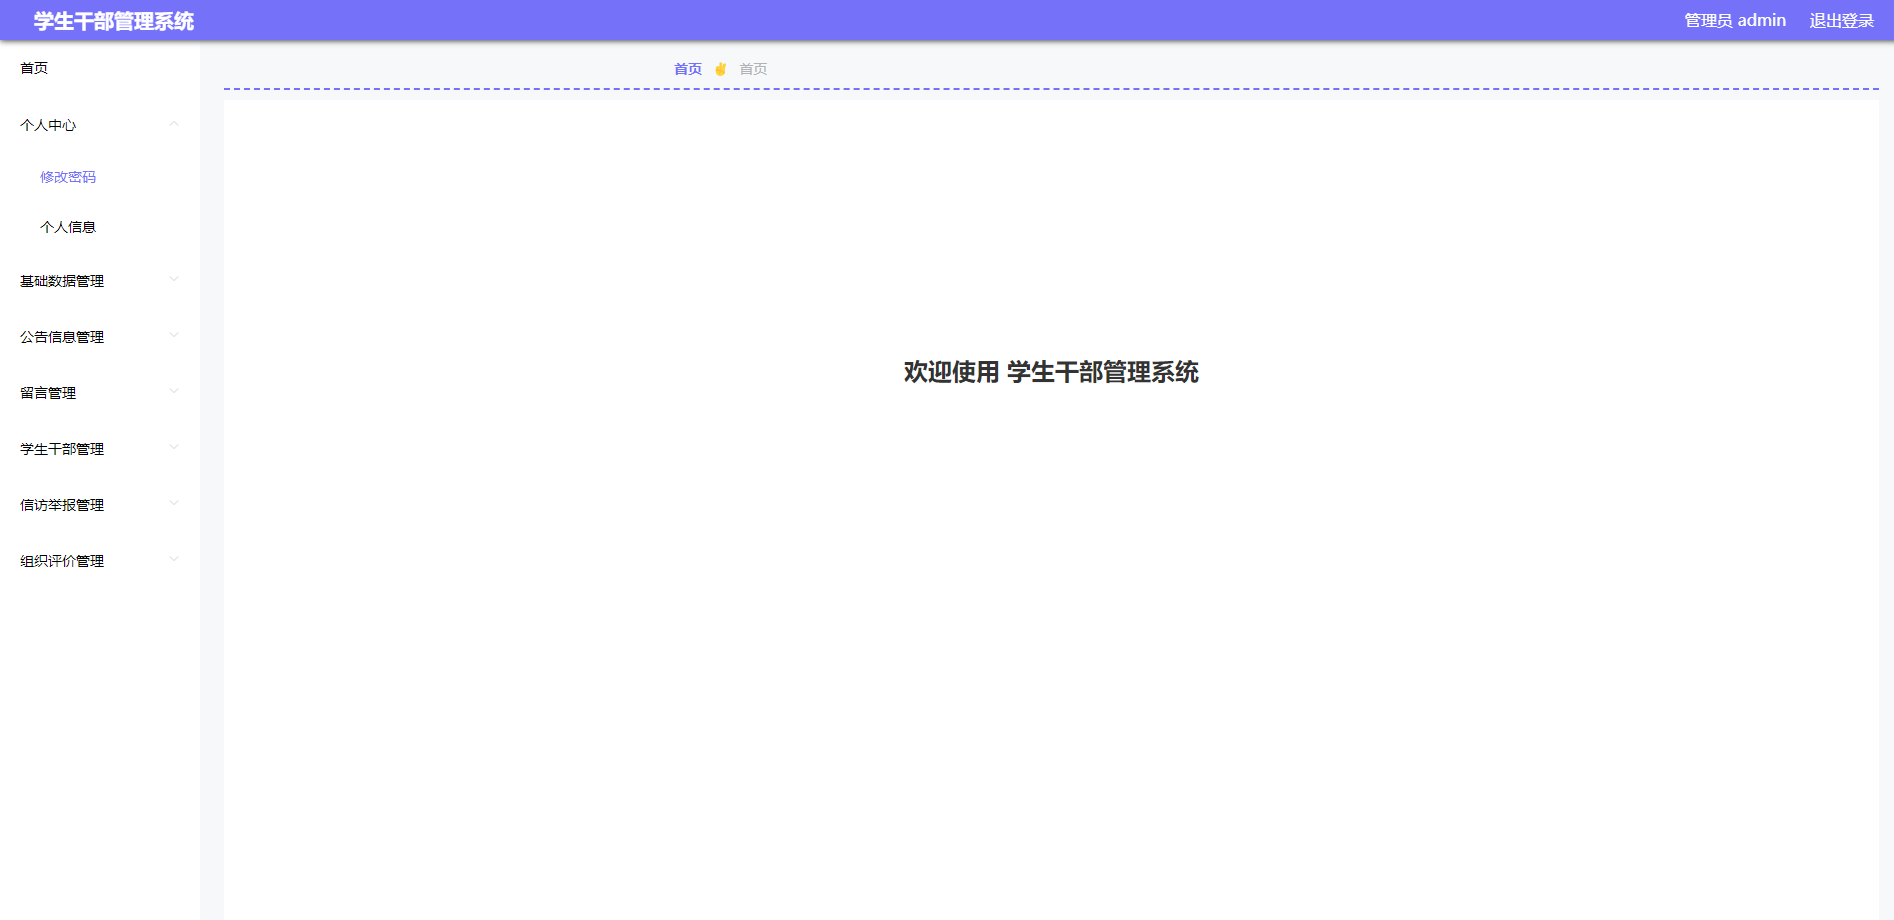Click the 学生干部管理系统 header title
The height and width of the screenshot is (920, 1894).
[113, 21]
